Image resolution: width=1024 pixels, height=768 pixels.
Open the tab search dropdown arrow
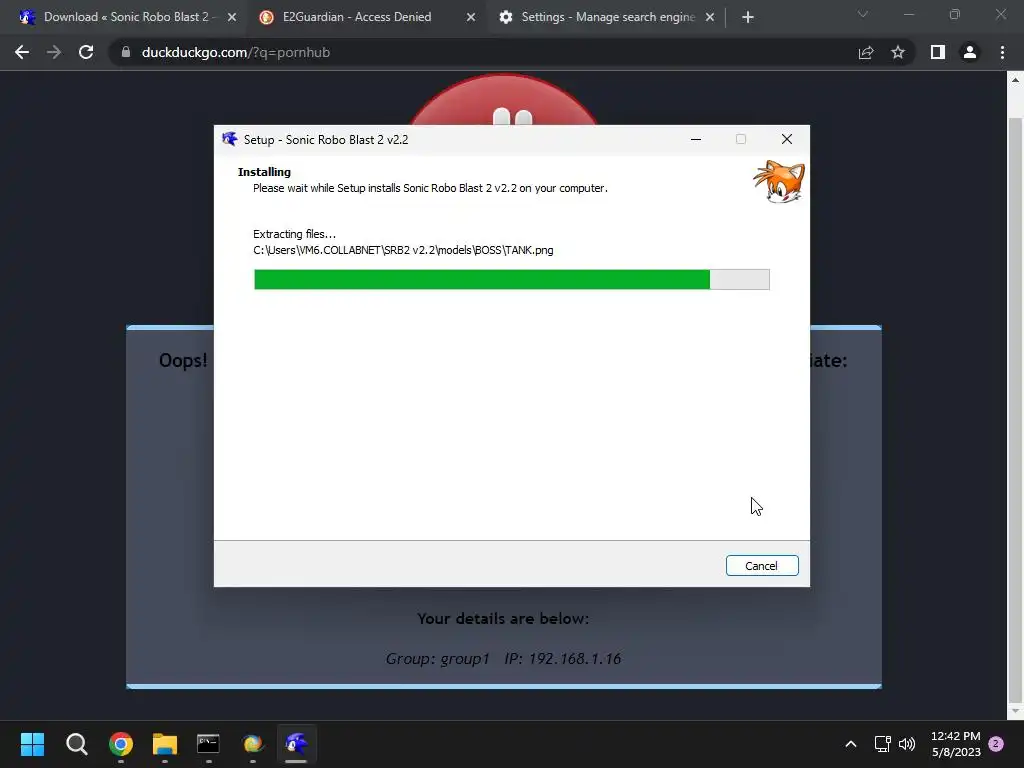click(863, 14)
